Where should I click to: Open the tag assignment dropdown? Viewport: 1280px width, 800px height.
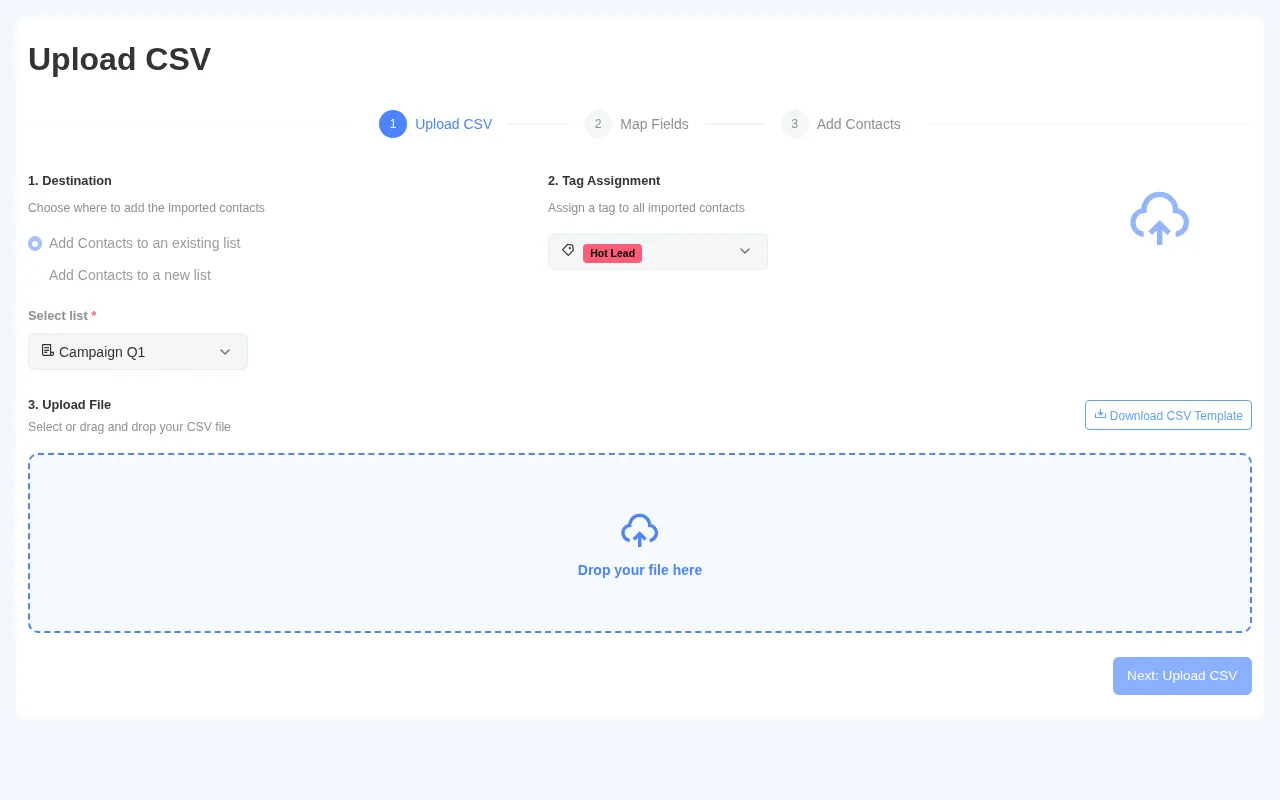point(658,251)
